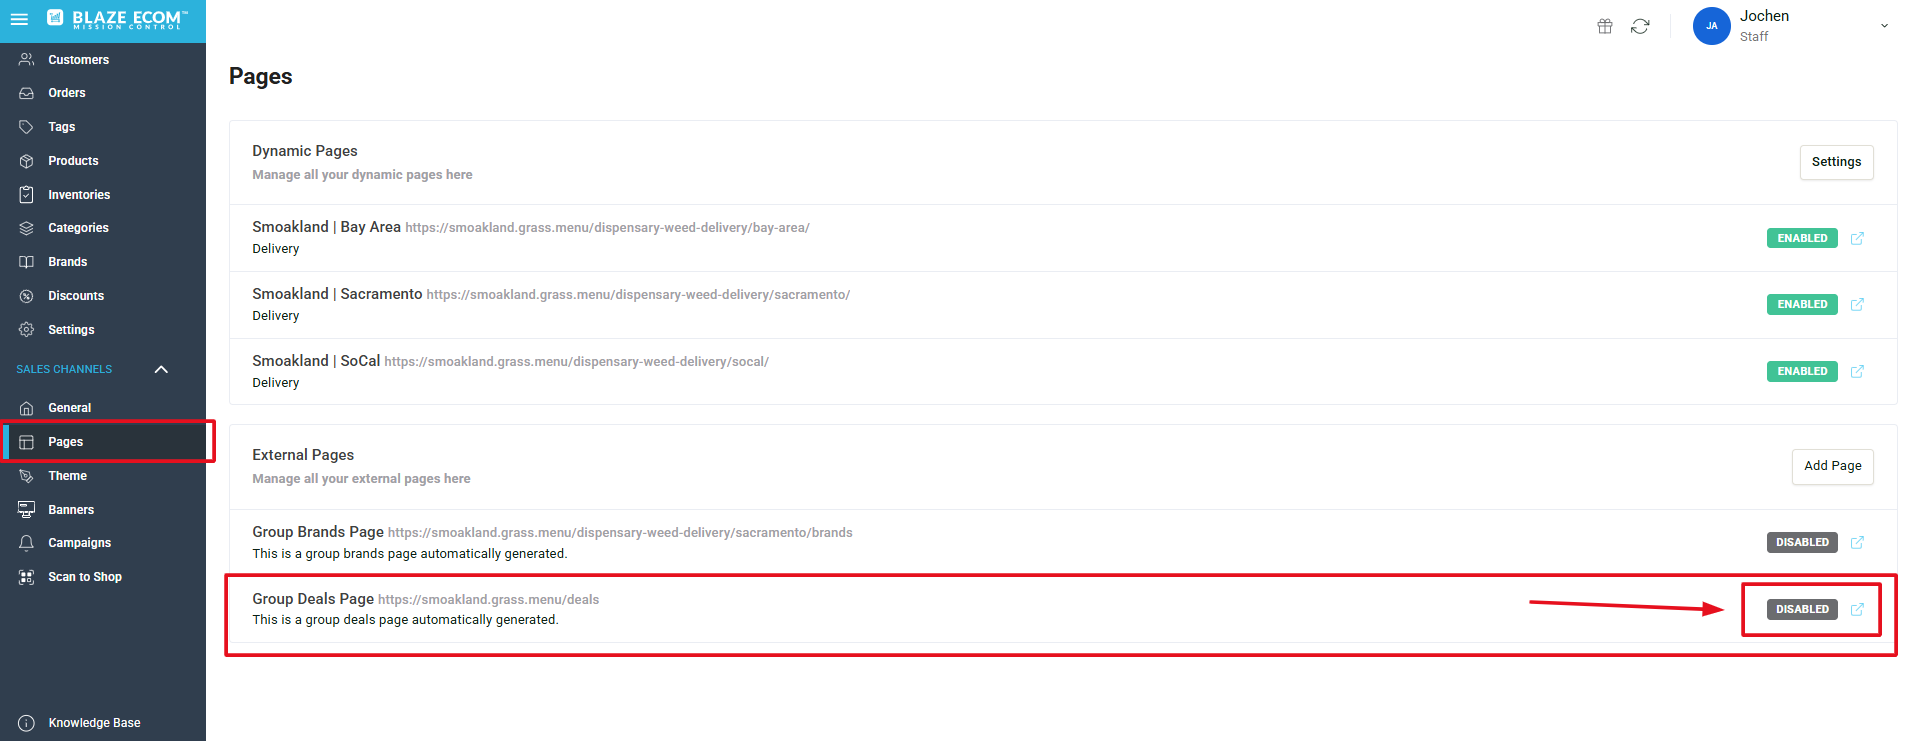Select Pages in sales channels menu
Viewport: 1905px width, 741px height.
click(x=103, y=442)
